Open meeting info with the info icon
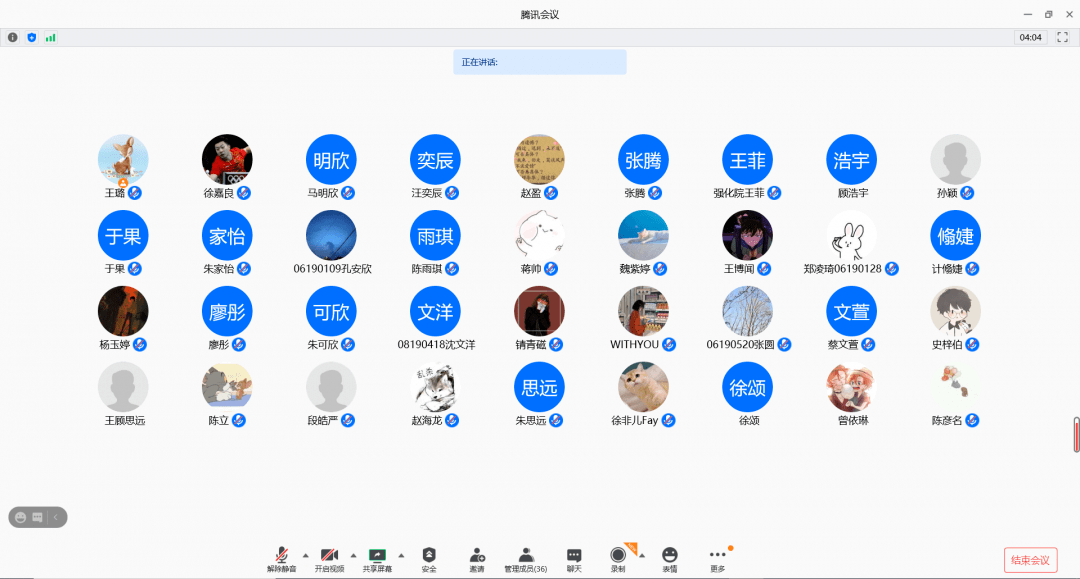Screen dimensions: 1080x579 tap(12, 37)
